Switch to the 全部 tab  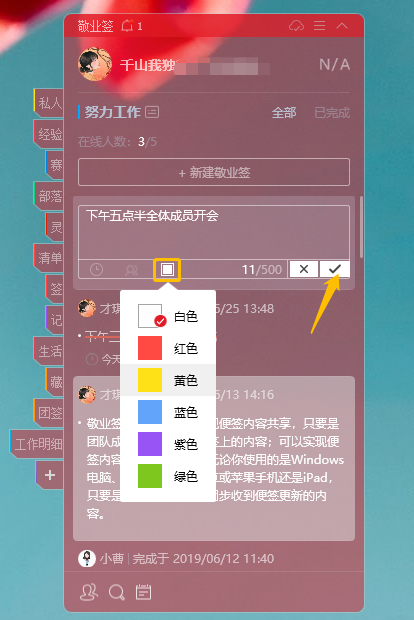click(284, 113)
